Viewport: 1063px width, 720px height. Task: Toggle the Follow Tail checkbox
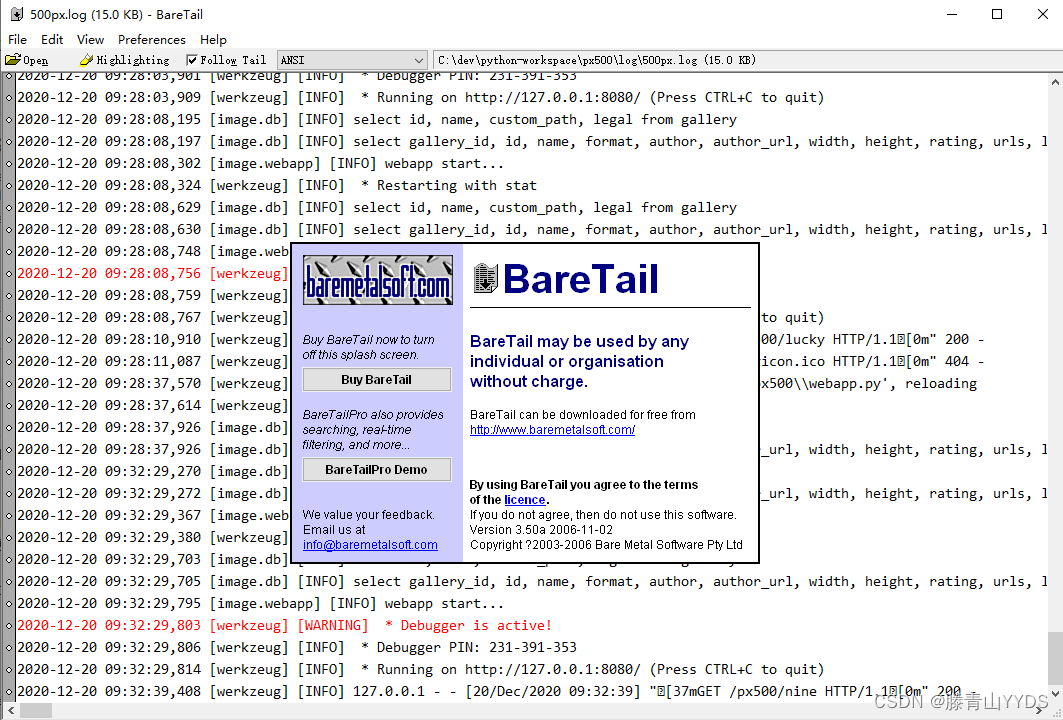point(190,59)
